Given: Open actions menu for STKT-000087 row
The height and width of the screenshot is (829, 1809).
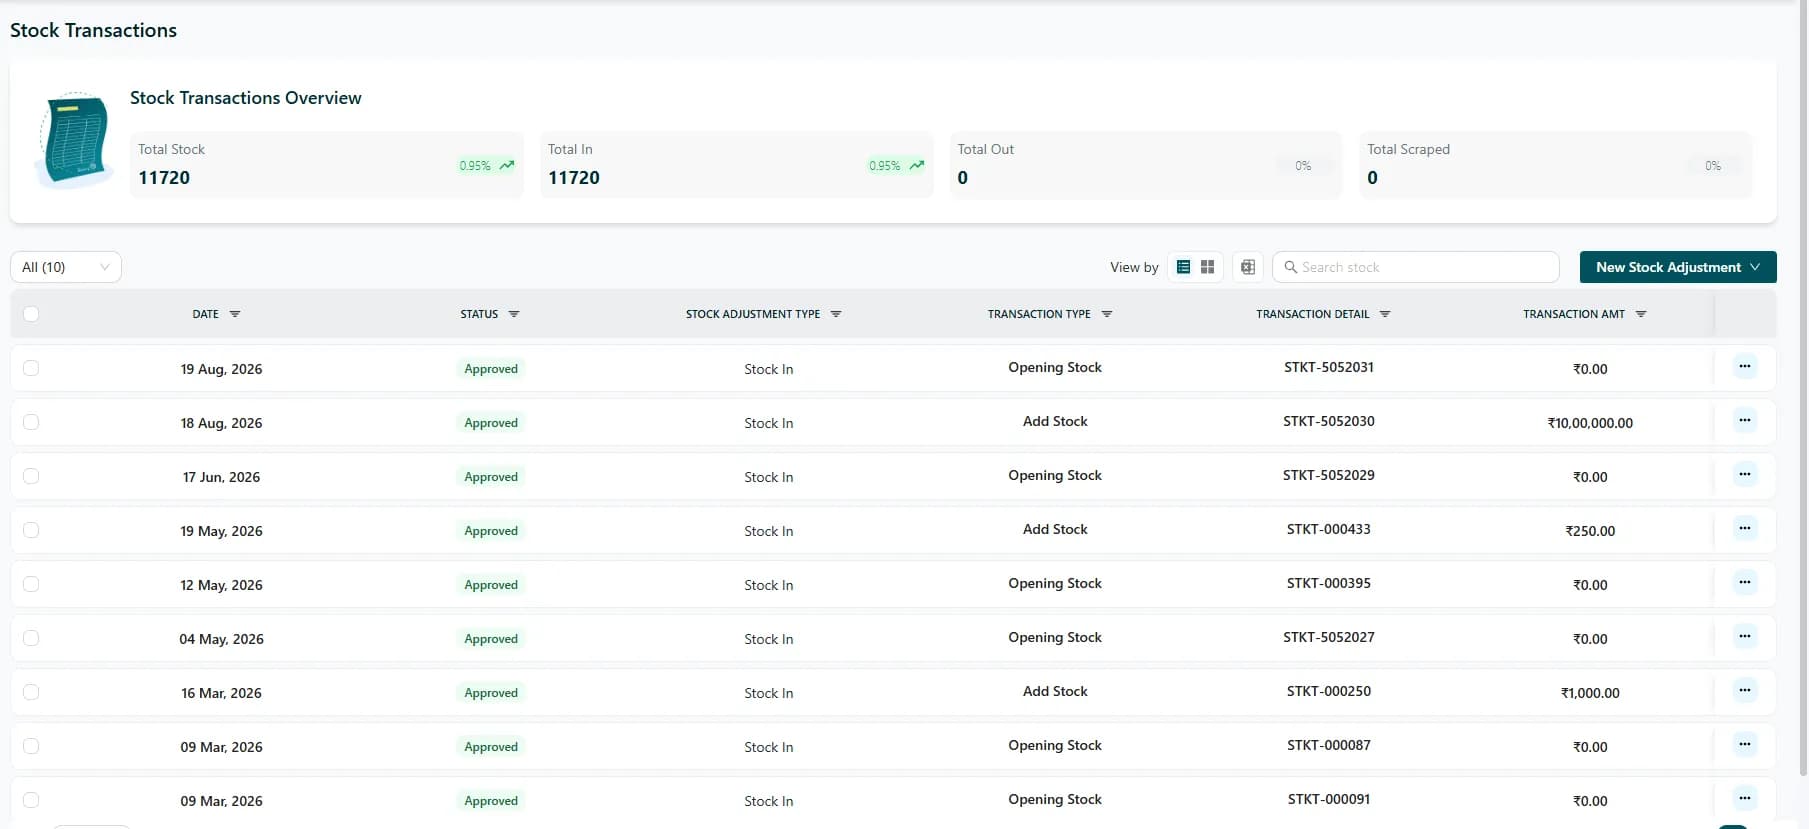Looking at the screenshot, I should tap(1744, 745).
